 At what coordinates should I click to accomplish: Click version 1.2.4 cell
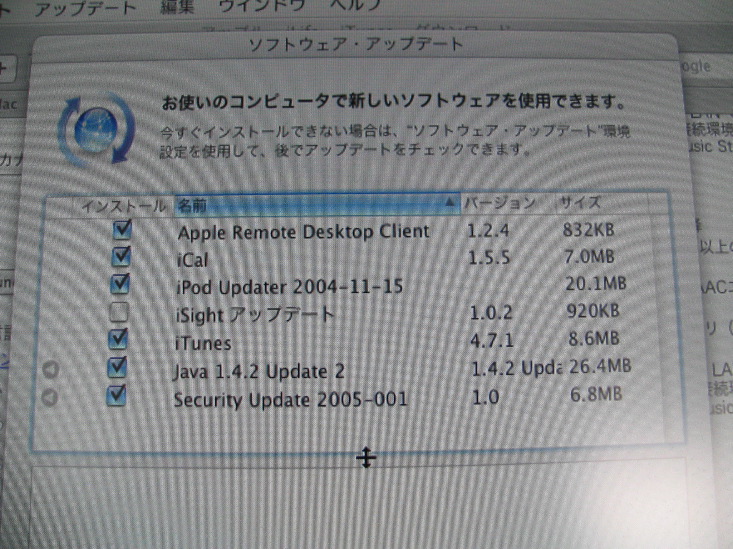point(488,231)
